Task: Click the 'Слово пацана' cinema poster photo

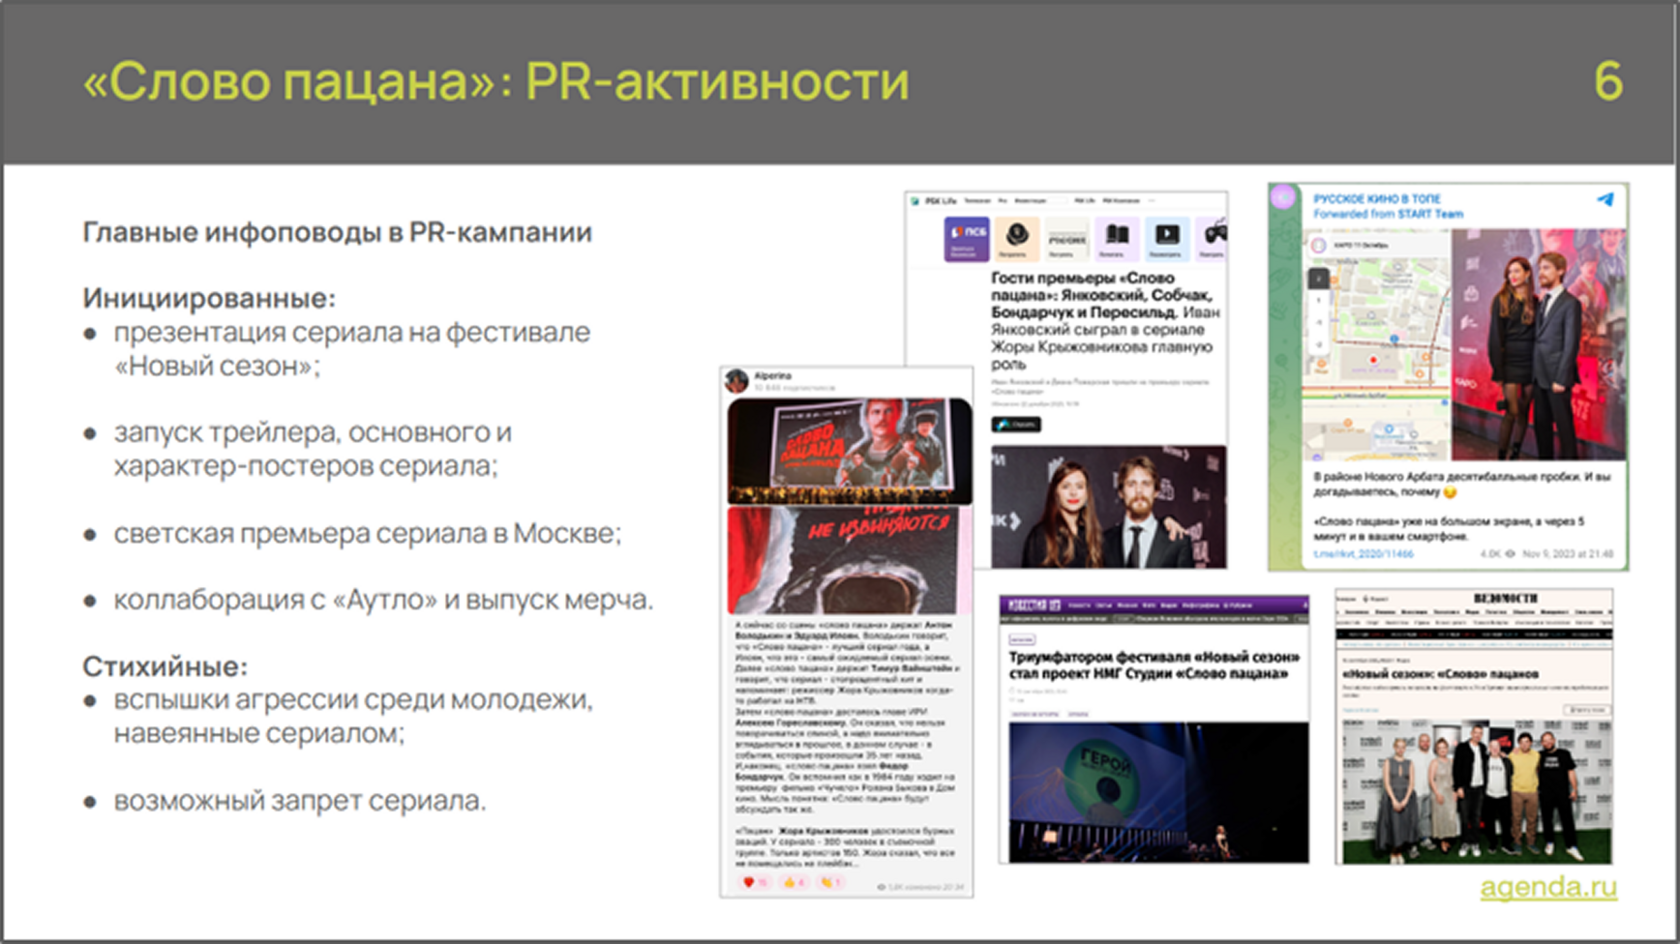Action: [x=849, y=451]
